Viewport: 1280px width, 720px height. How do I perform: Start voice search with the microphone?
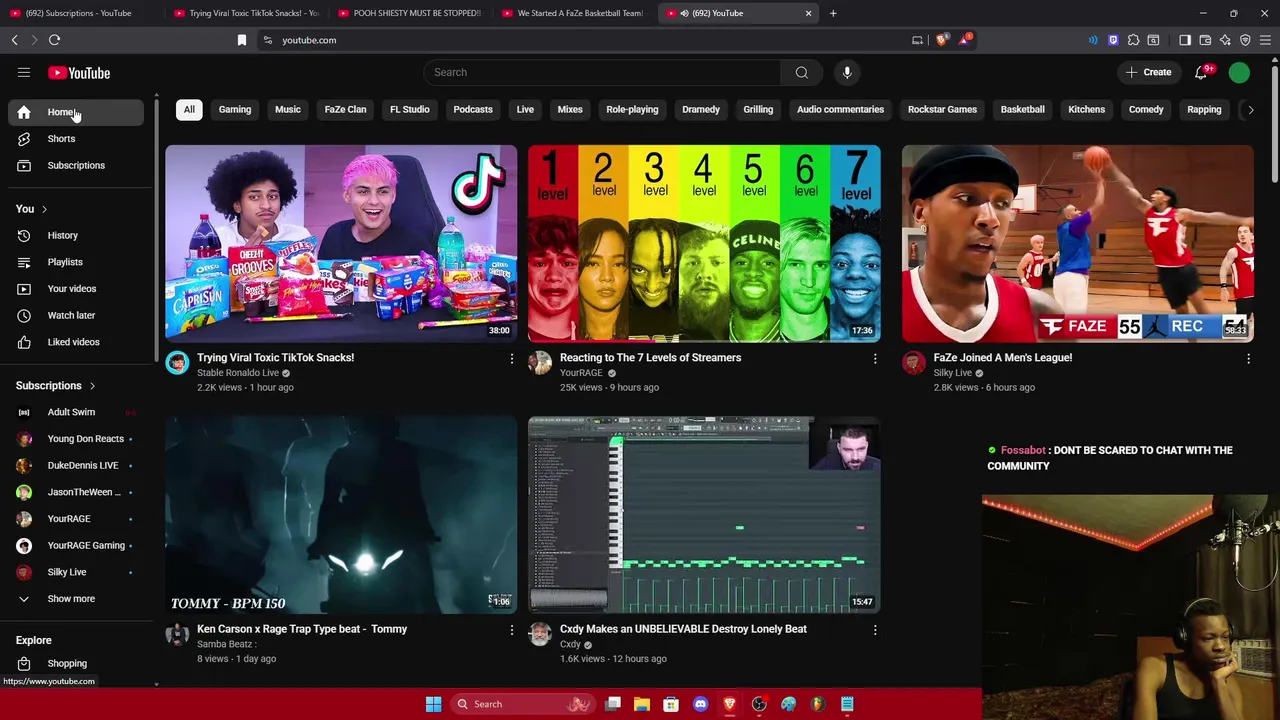pyautogui.click(x=847, y=72)
